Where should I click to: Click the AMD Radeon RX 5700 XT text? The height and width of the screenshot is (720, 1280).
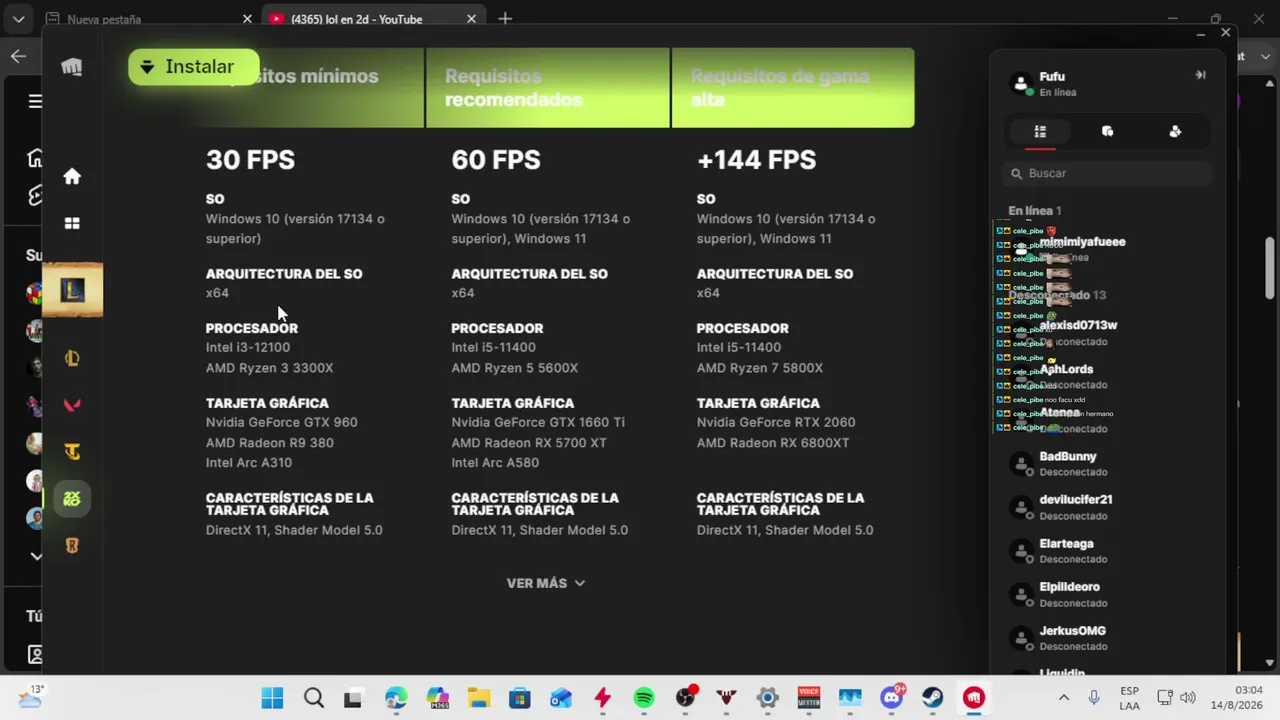pos(529,443)
